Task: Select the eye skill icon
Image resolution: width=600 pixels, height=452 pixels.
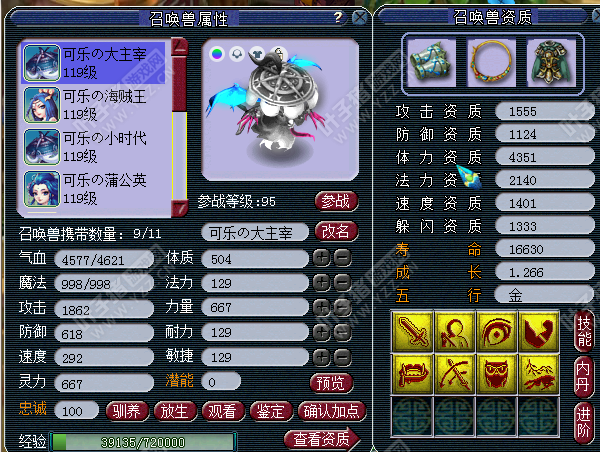Action: [496, 331]
